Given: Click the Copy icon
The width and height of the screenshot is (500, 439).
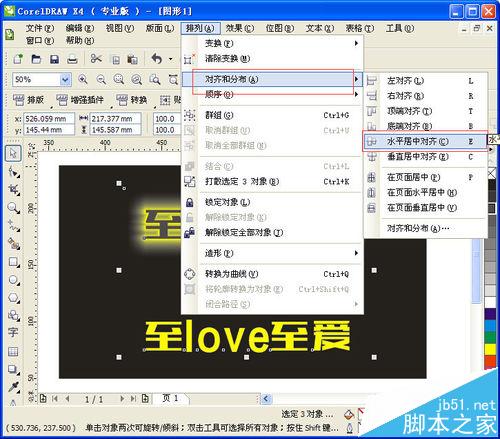Looking at the screenshot, I should tap(115, 60).
